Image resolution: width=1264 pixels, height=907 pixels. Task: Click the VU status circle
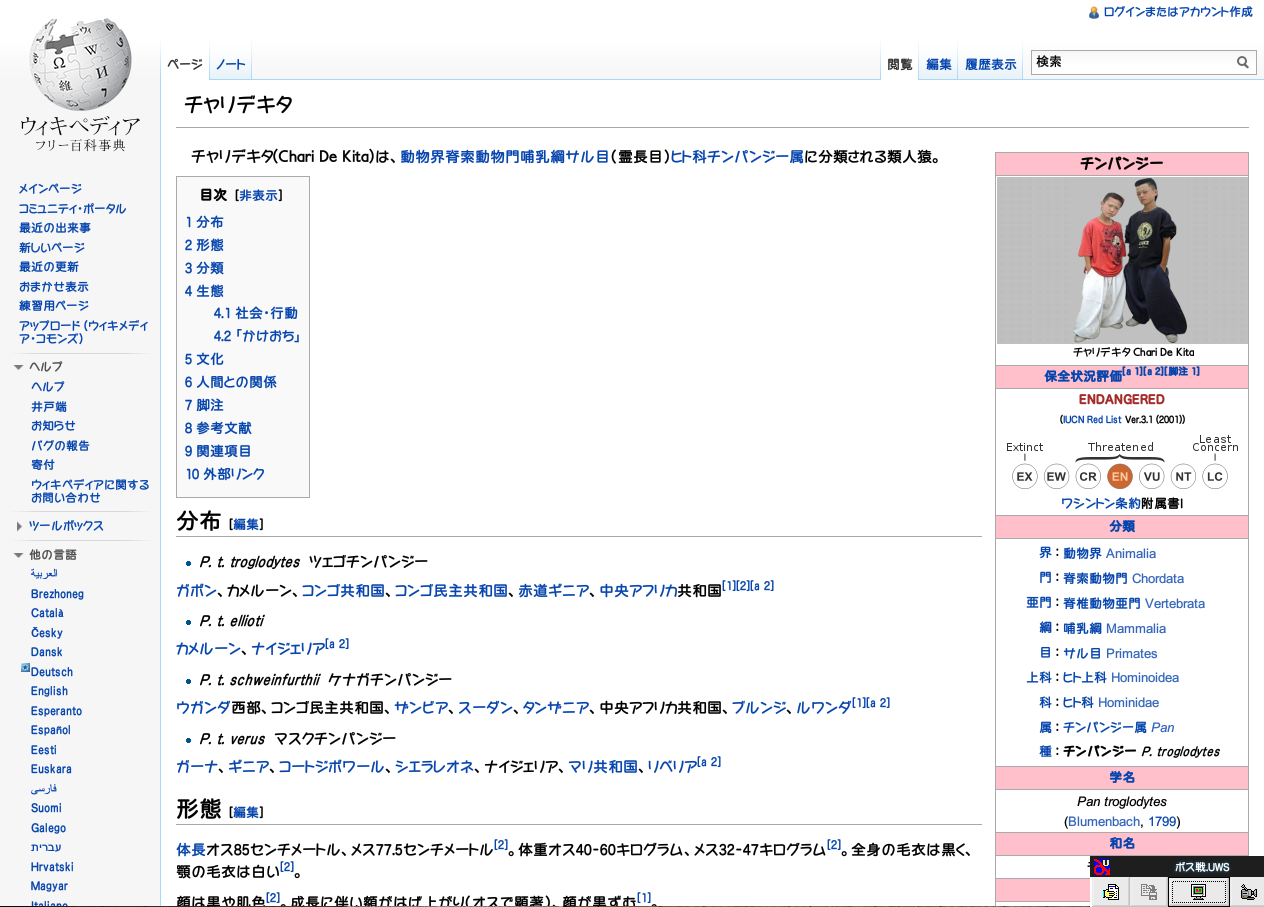(x=1151, y=477)
